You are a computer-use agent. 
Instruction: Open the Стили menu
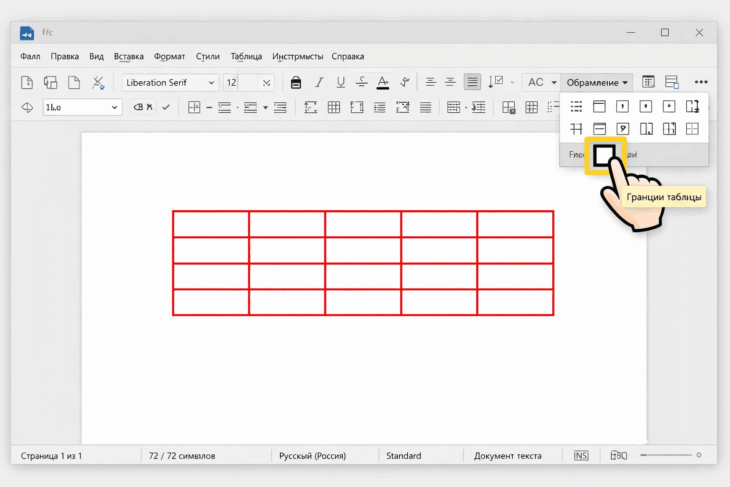(208, 56)
